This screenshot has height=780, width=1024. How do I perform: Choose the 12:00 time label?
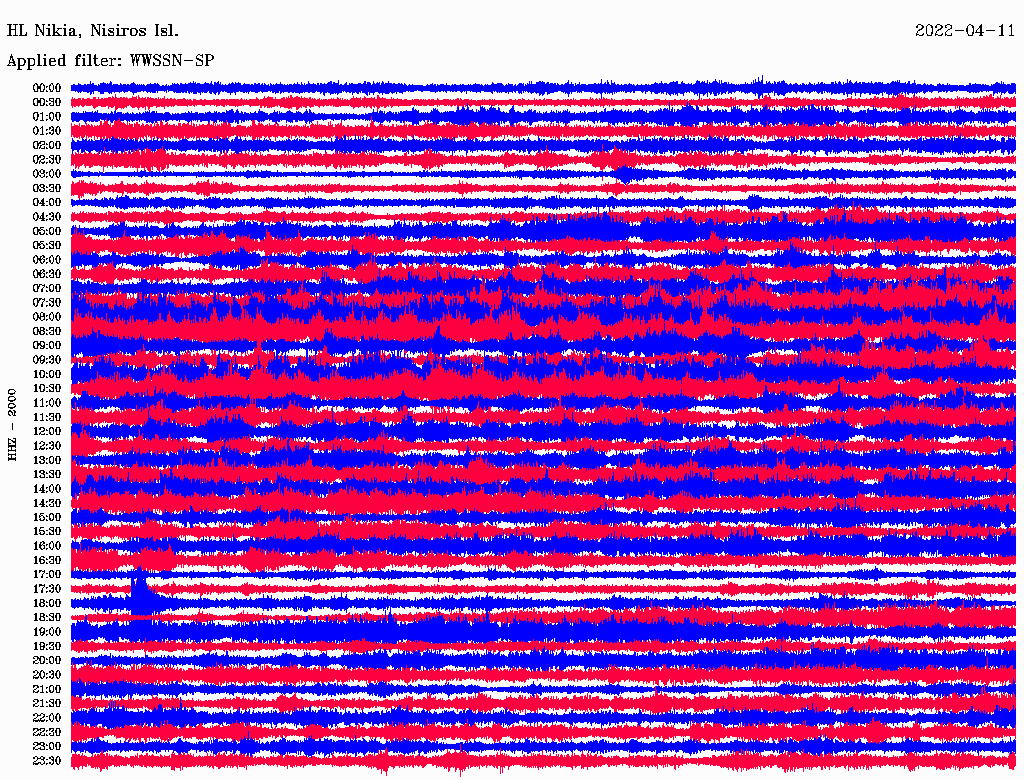(47, 431)
